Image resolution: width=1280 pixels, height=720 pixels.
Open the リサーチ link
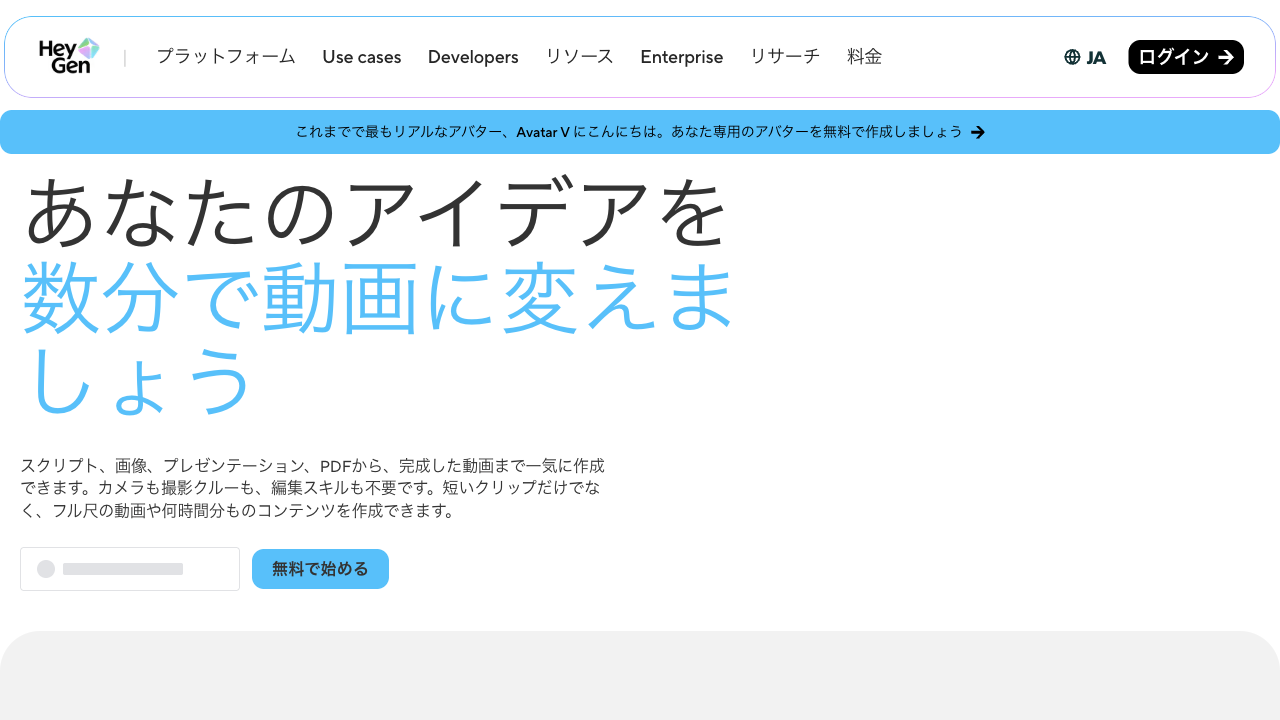785,57
